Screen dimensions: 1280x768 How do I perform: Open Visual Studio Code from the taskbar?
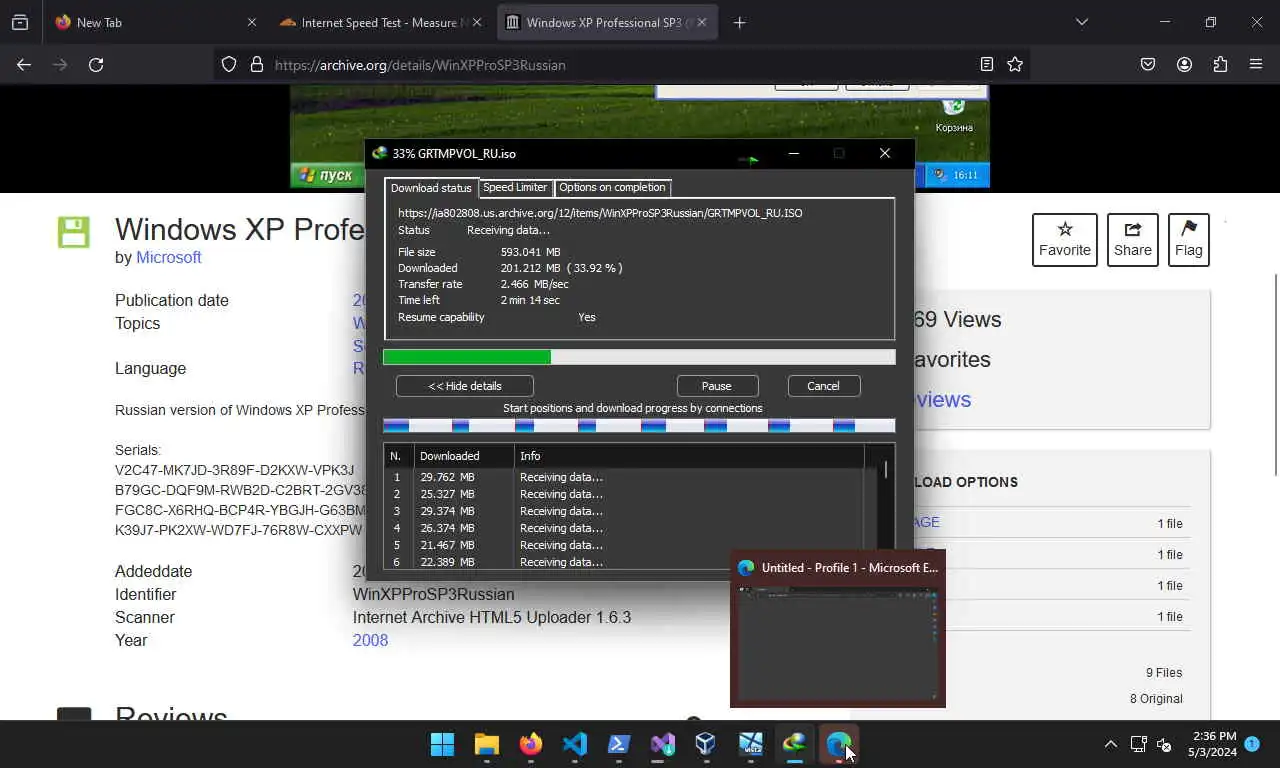[575, 744]
